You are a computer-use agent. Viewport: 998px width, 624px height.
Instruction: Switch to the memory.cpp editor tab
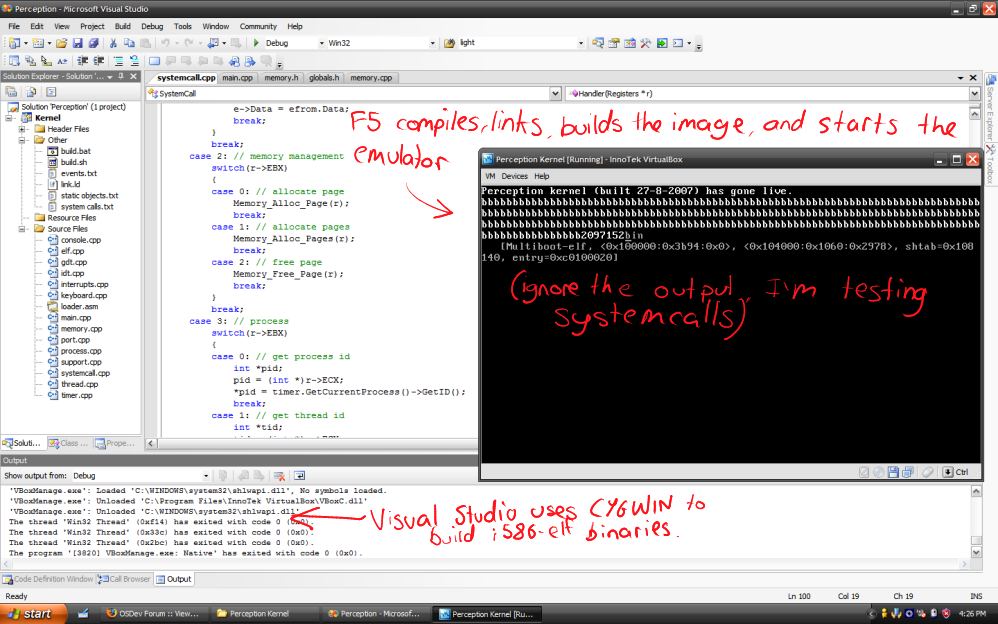pyautogui.click(x=371, y=78)
